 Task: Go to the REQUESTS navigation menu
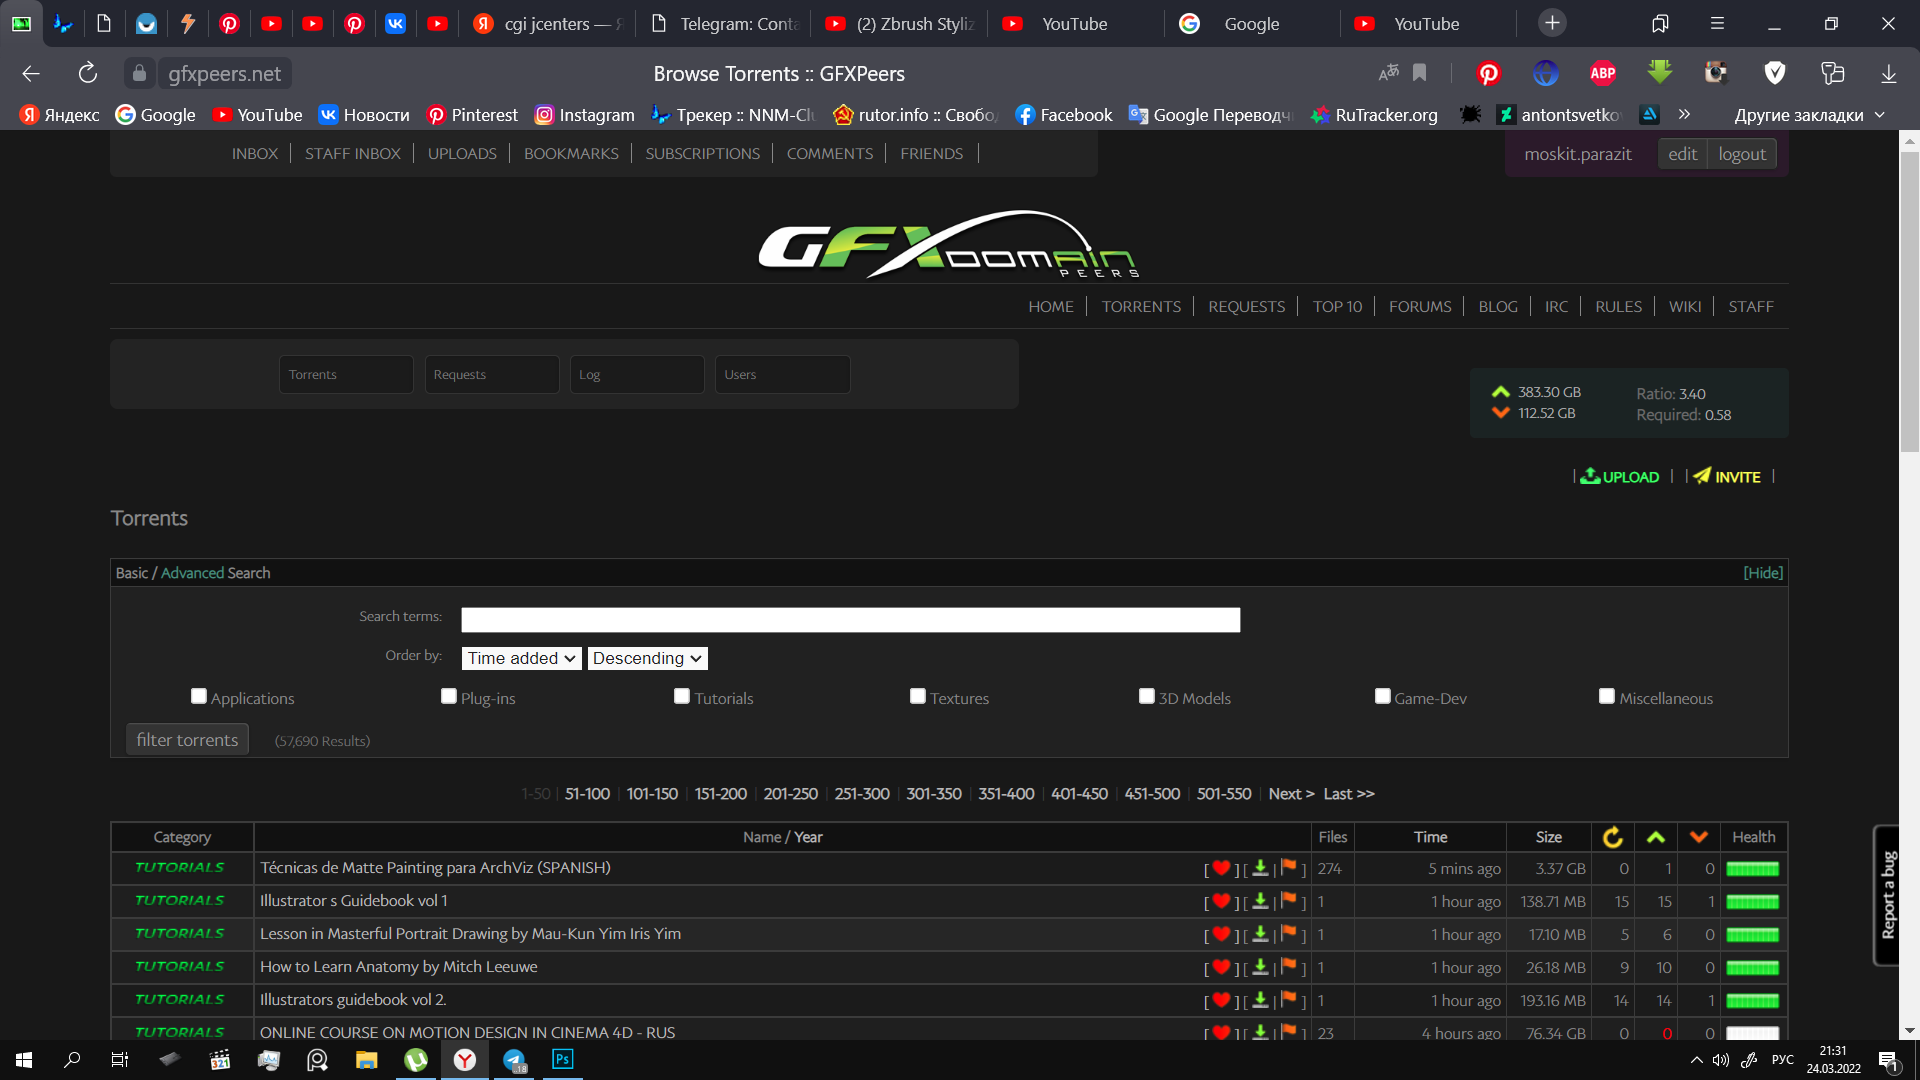(x=1246, y=307)
